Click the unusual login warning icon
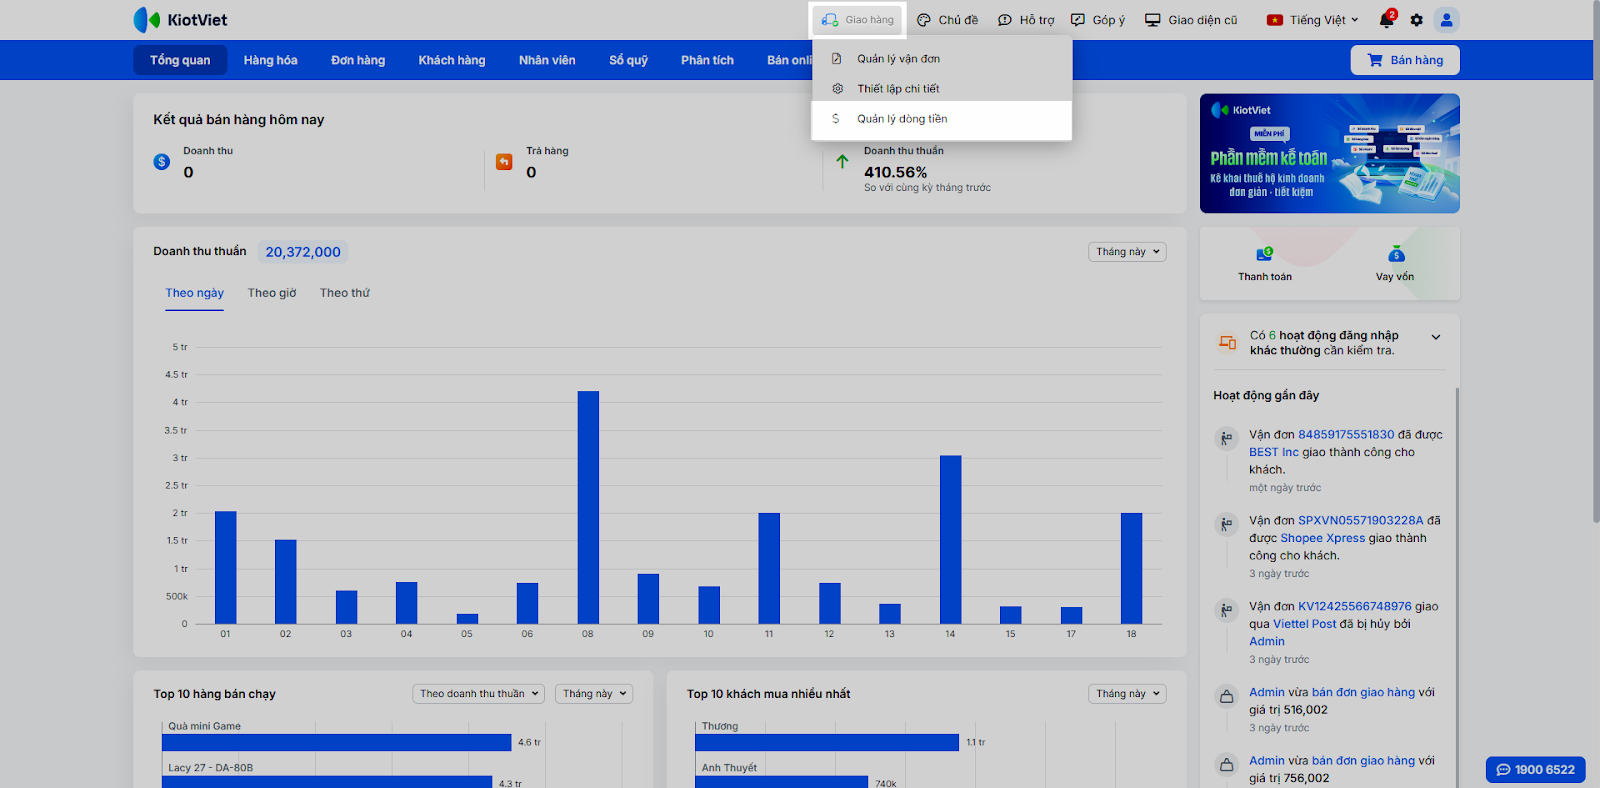Image resolution: width=1600 pixels, height=788 pixels. tap(1227, 343)
